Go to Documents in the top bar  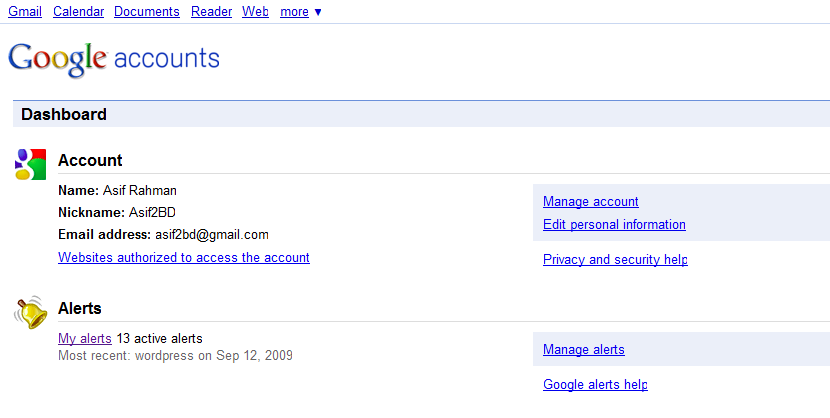point(147,12)
